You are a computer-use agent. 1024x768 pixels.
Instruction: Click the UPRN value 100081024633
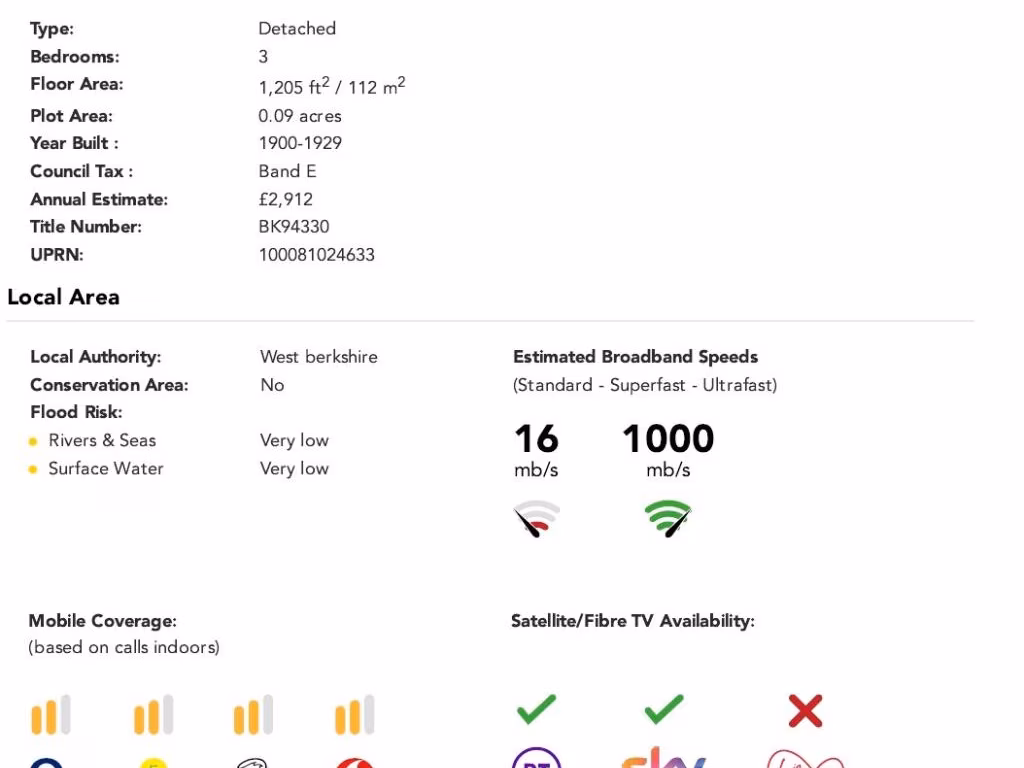click(316, 255)
